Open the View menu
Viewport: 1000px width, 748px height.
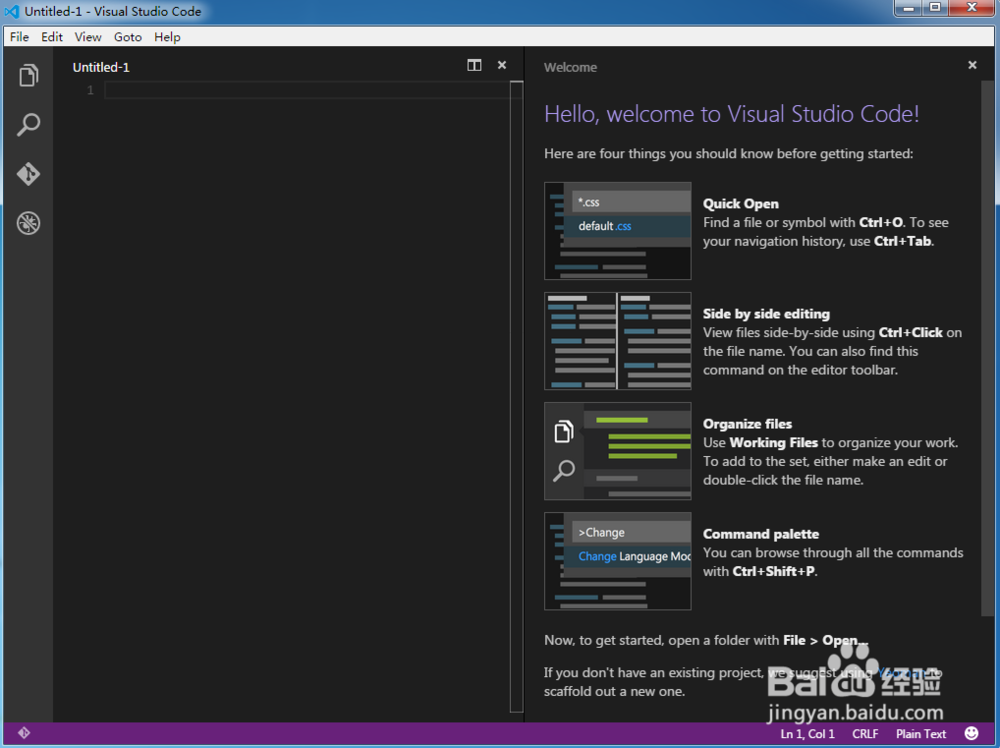coord(87,37)
